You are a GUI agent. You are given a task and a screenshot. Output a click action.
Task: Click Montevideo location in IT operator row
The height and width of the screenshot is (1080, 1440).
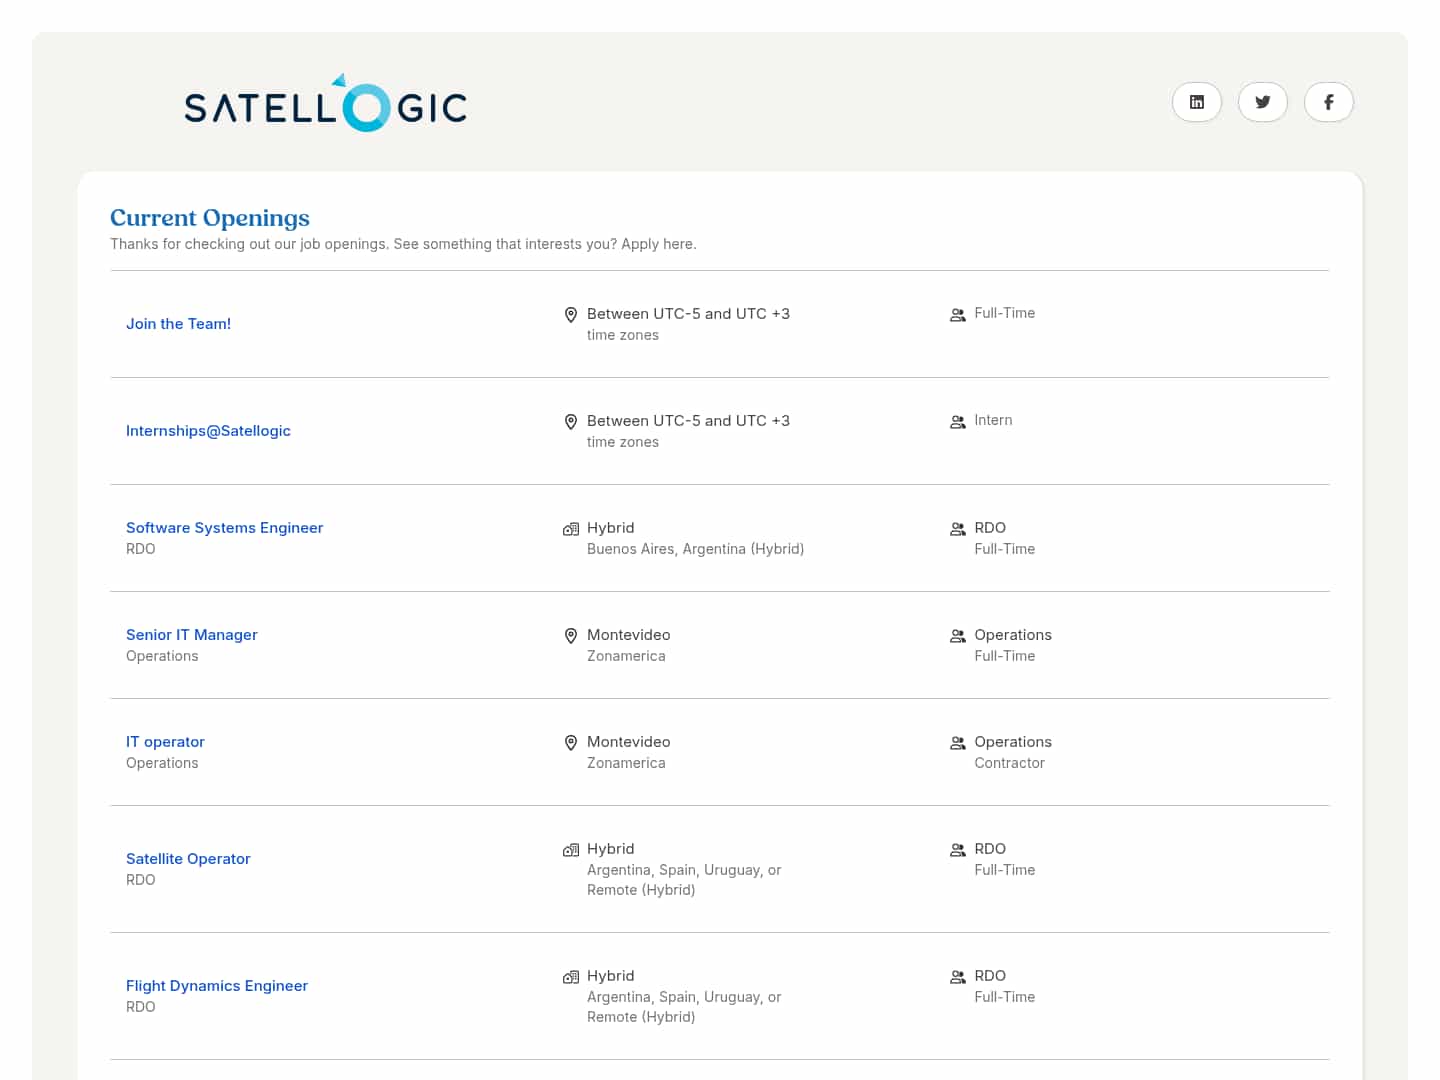(x=628, y=742)
